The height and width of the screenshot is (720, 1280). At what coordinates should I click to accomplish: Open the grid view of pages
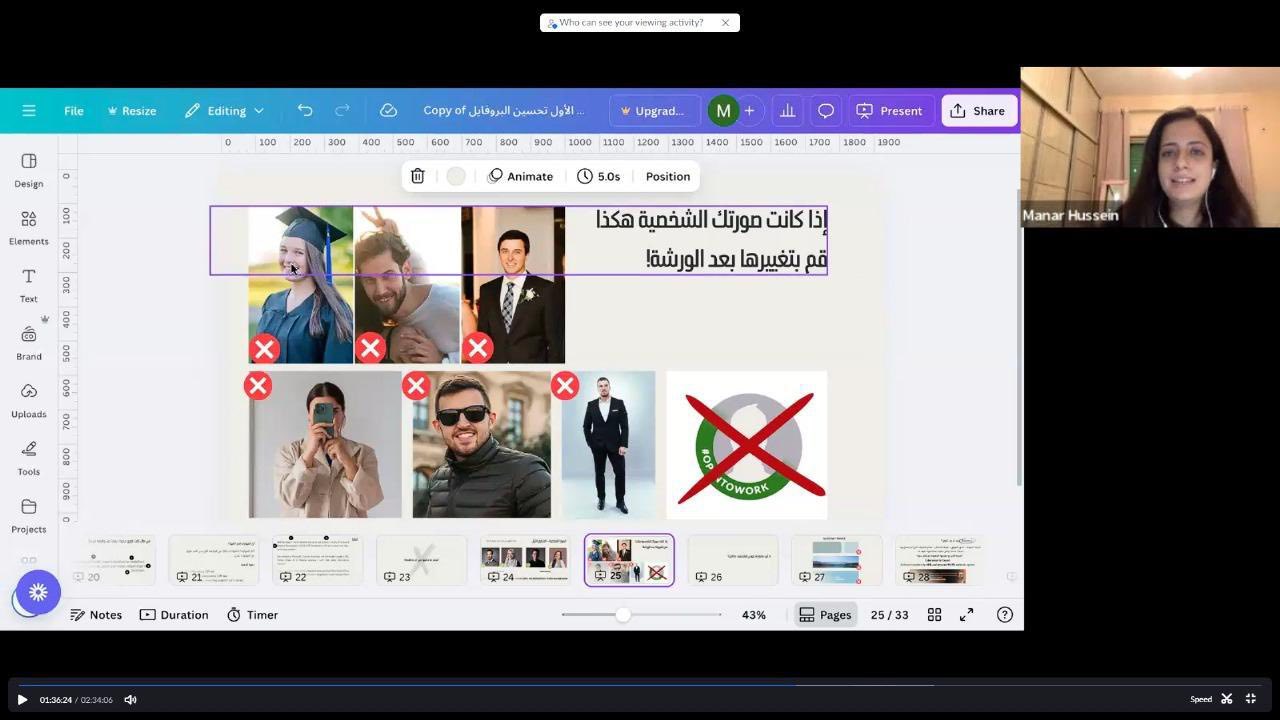pos(934,615)
